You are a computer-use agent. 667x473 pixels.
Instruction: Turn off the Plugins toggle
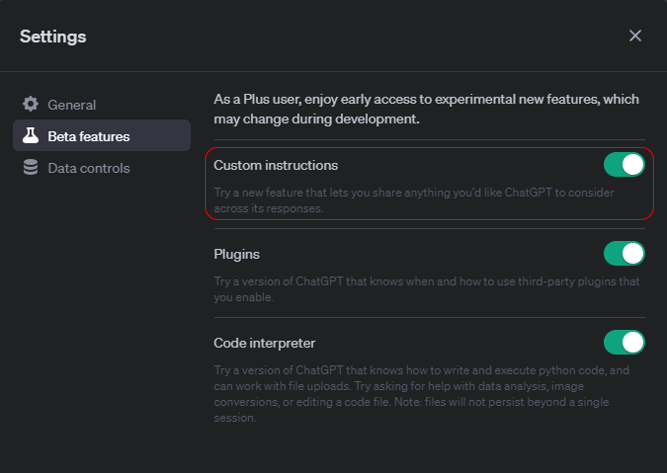tap(624, 254)
